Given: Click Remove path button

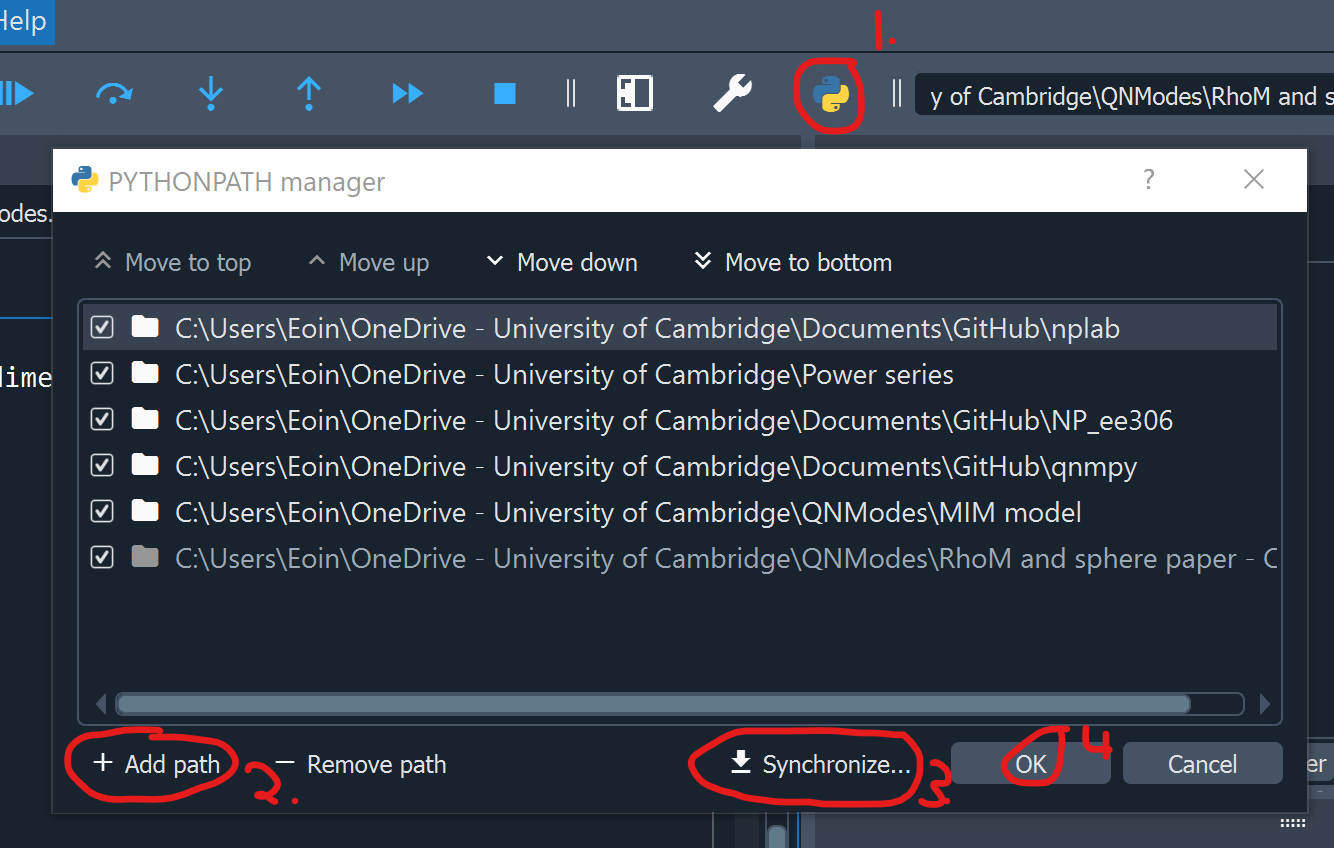Looking at the screenshot, I should [x=361, y=764].
